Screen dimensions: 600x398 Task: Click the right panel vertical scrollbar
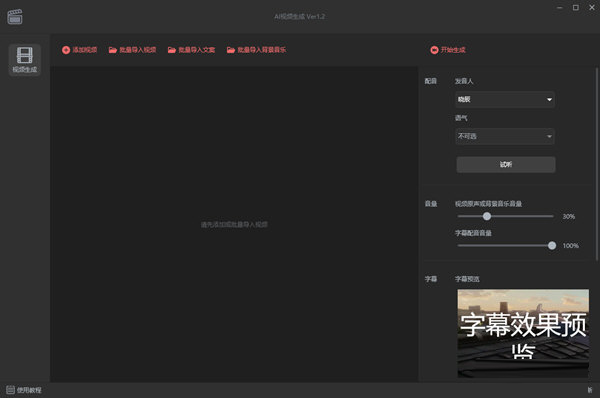coord(597,165)
